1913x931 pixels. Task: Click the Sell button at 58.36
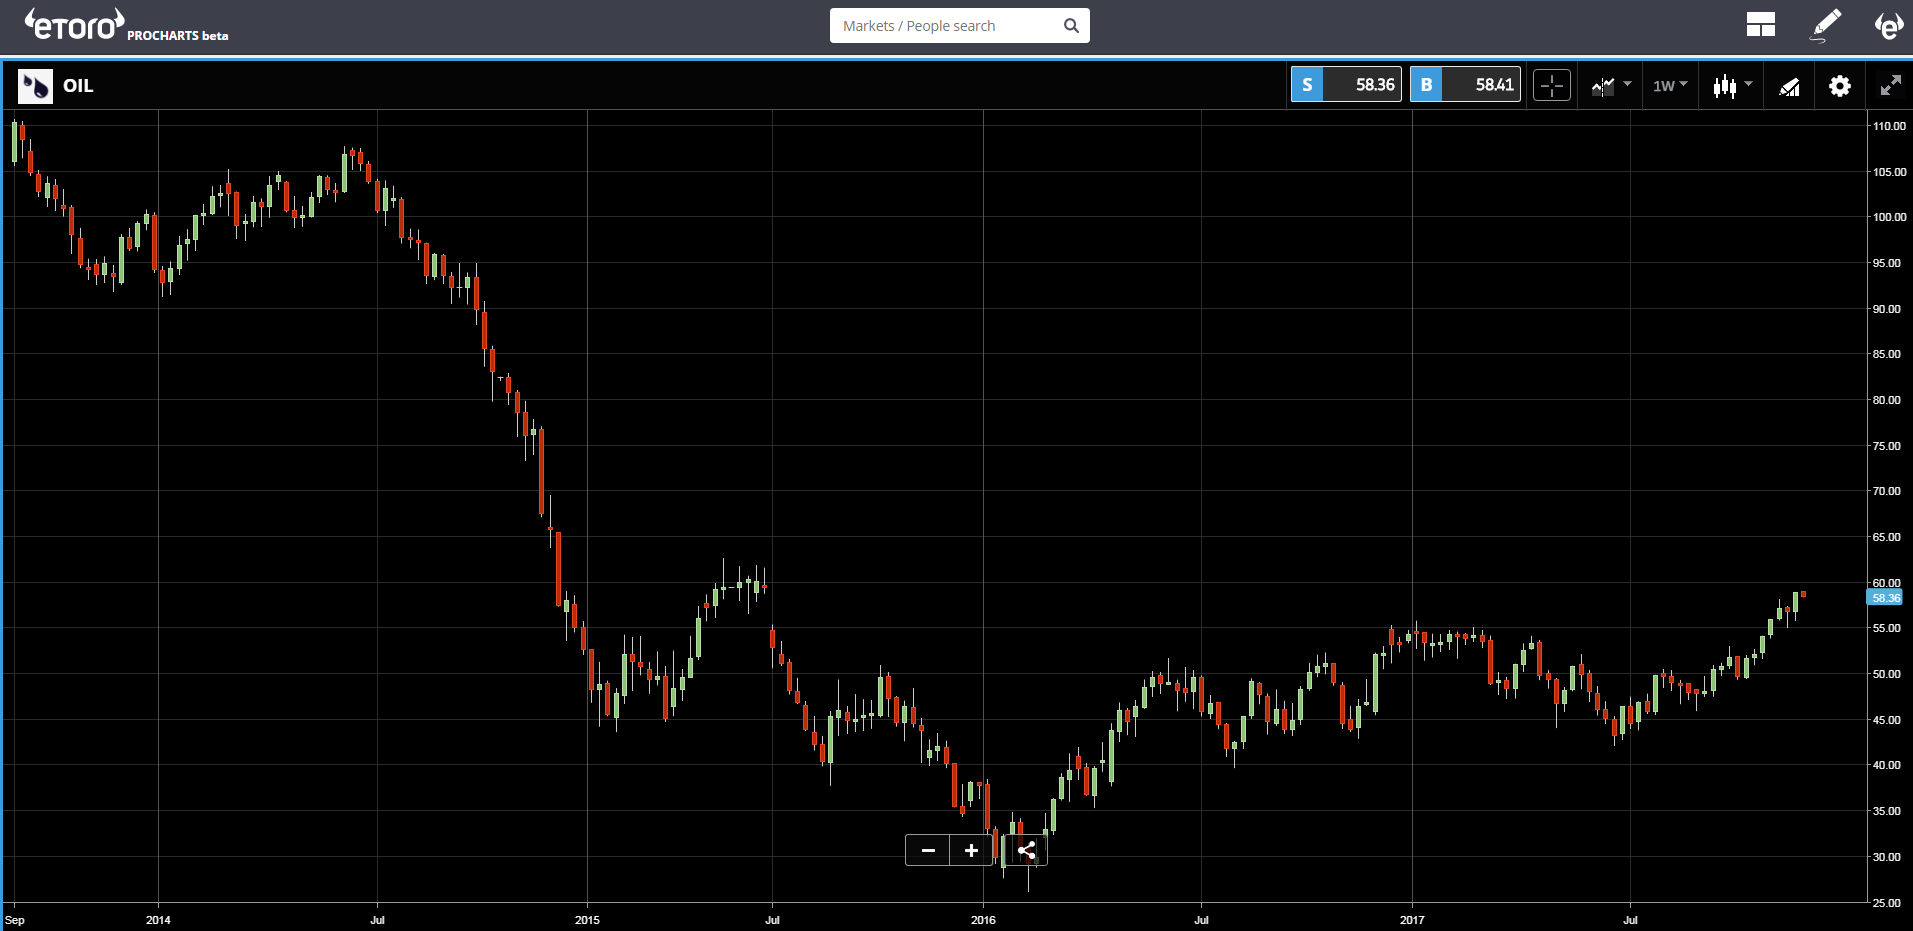(1346, 85)
